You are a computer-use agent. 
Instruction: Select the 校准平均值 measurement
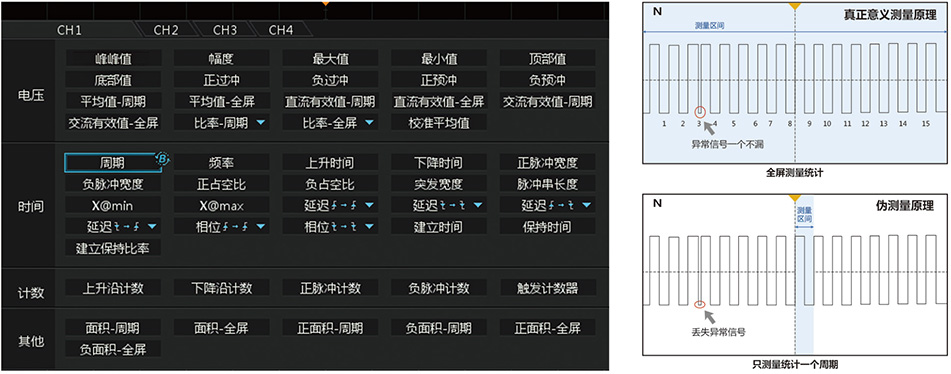pos(439,122)
